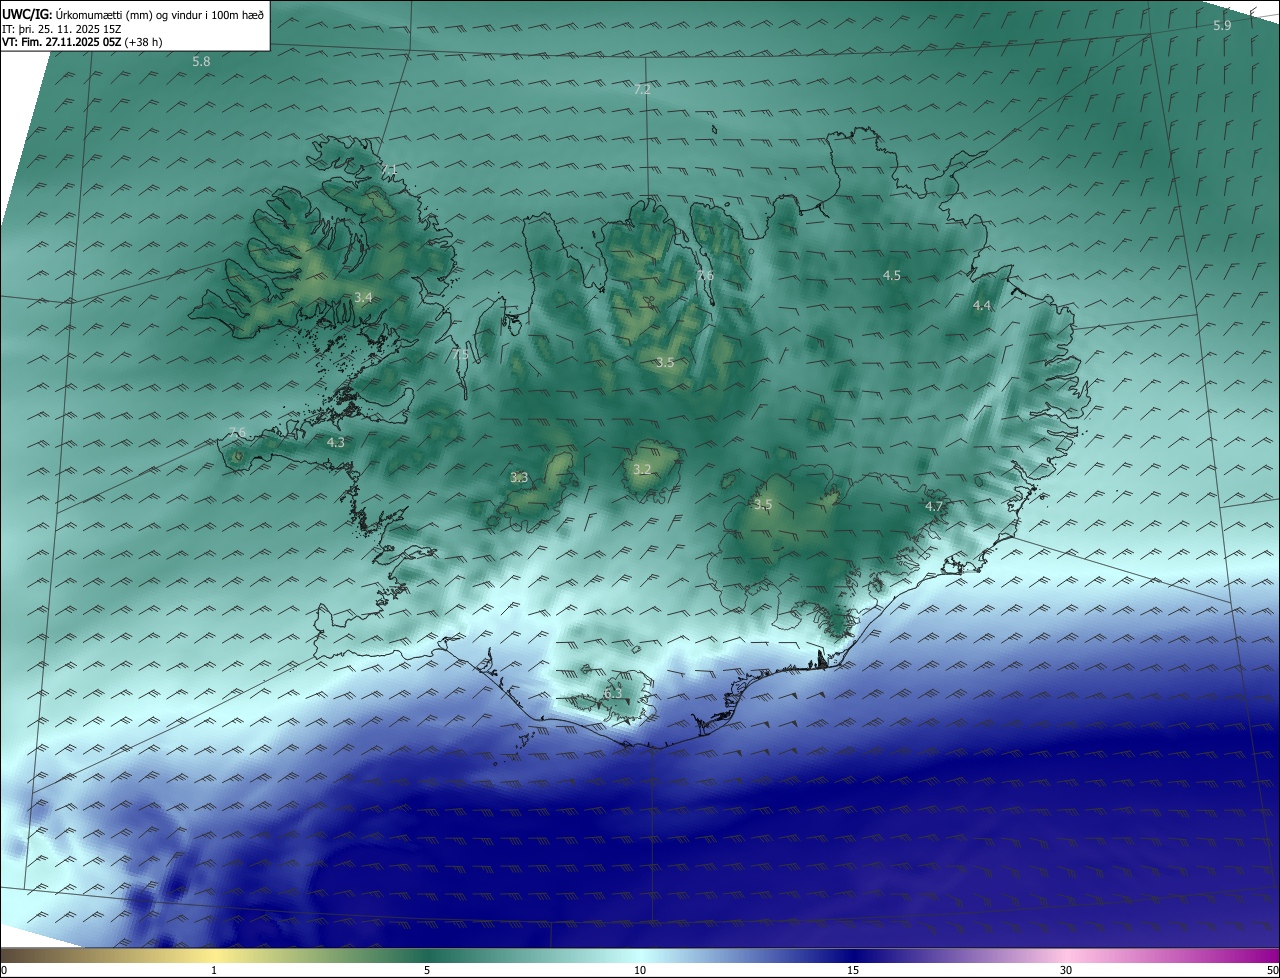Click the 3.4 value label in the Westfjords

[x=363, y=298]
